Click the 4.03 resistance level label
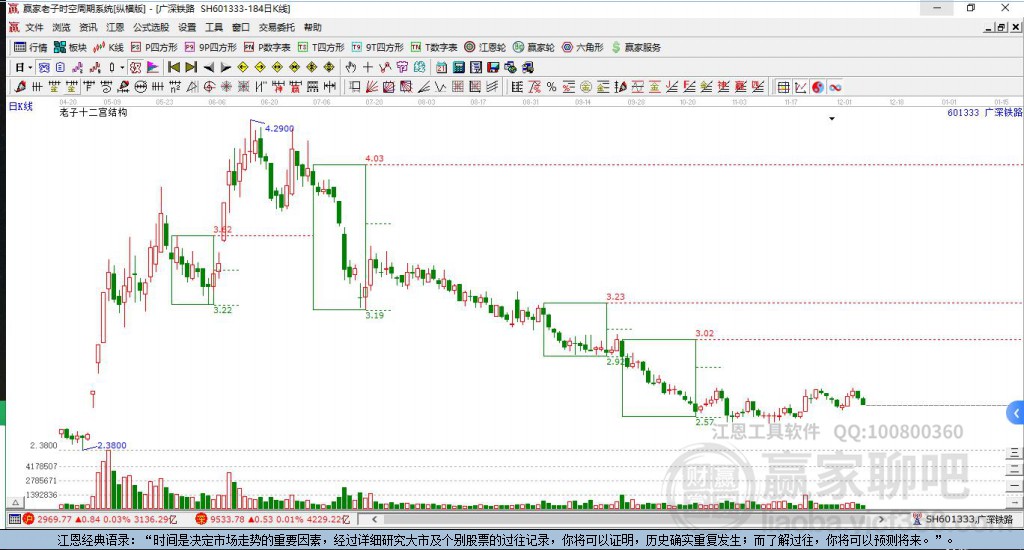Screen dimensions: 1024x550 coord(374,158)
